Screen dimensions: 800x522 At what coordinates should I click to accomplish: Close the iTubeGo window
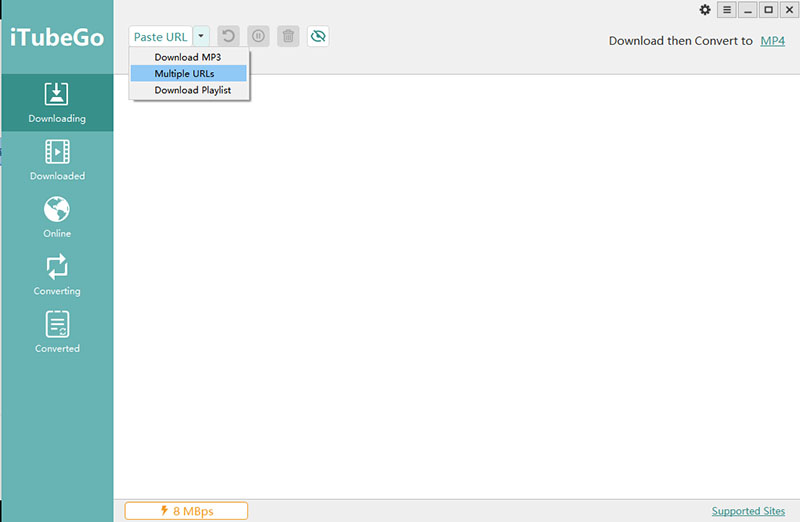789,10
